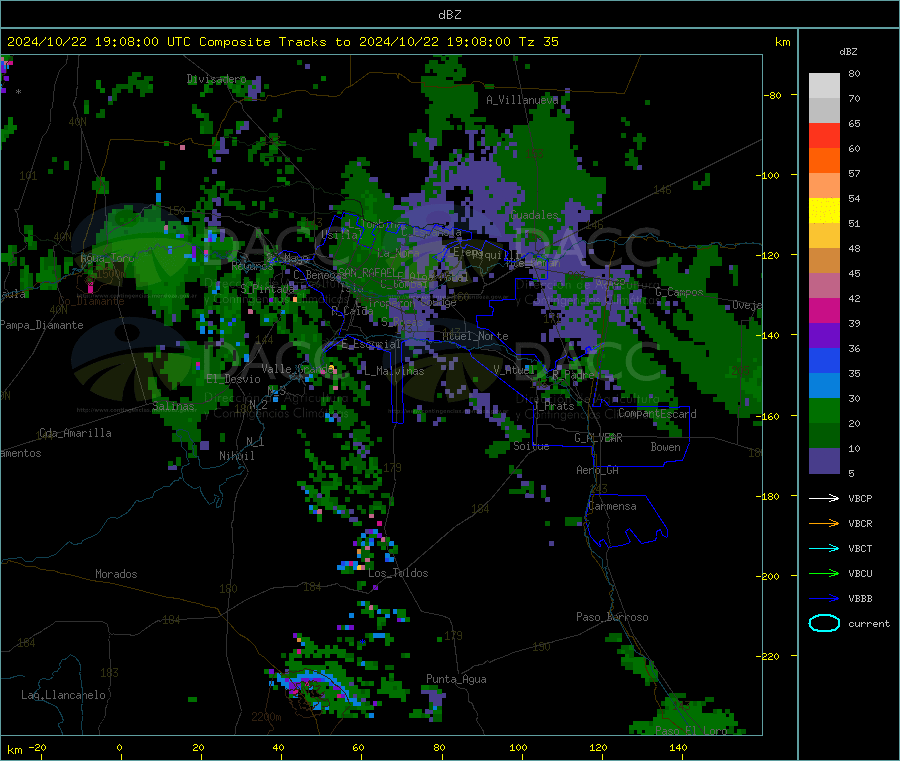
Task: Click the A_Villanueva map label
Action: [x=522, y=100]
